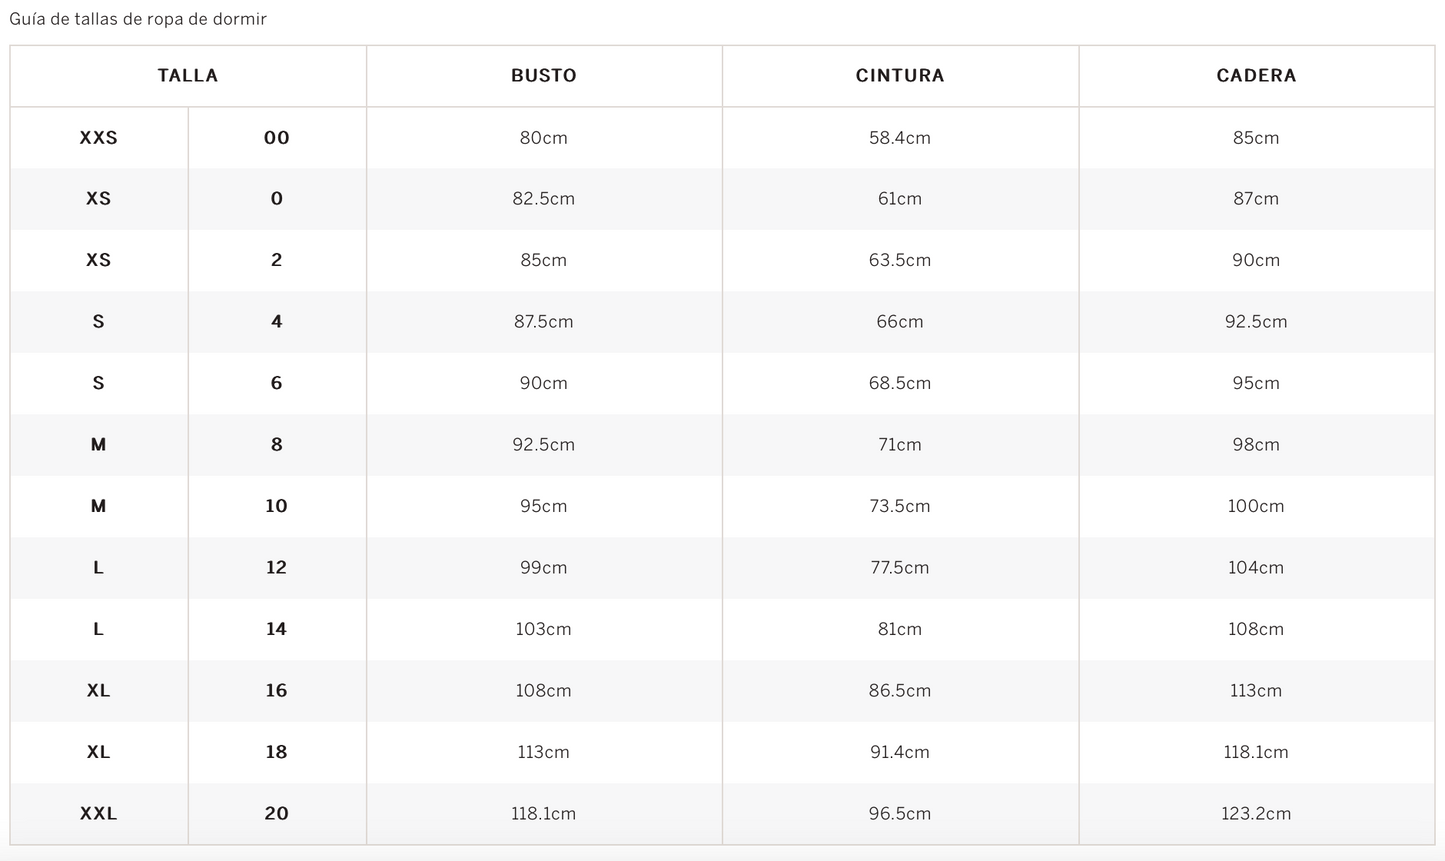Image resolution: width=1445 pixels, height=861 pixels.
Task: Click the 'Guía de tallas de ropa de dormir' title
Action: 138,19
